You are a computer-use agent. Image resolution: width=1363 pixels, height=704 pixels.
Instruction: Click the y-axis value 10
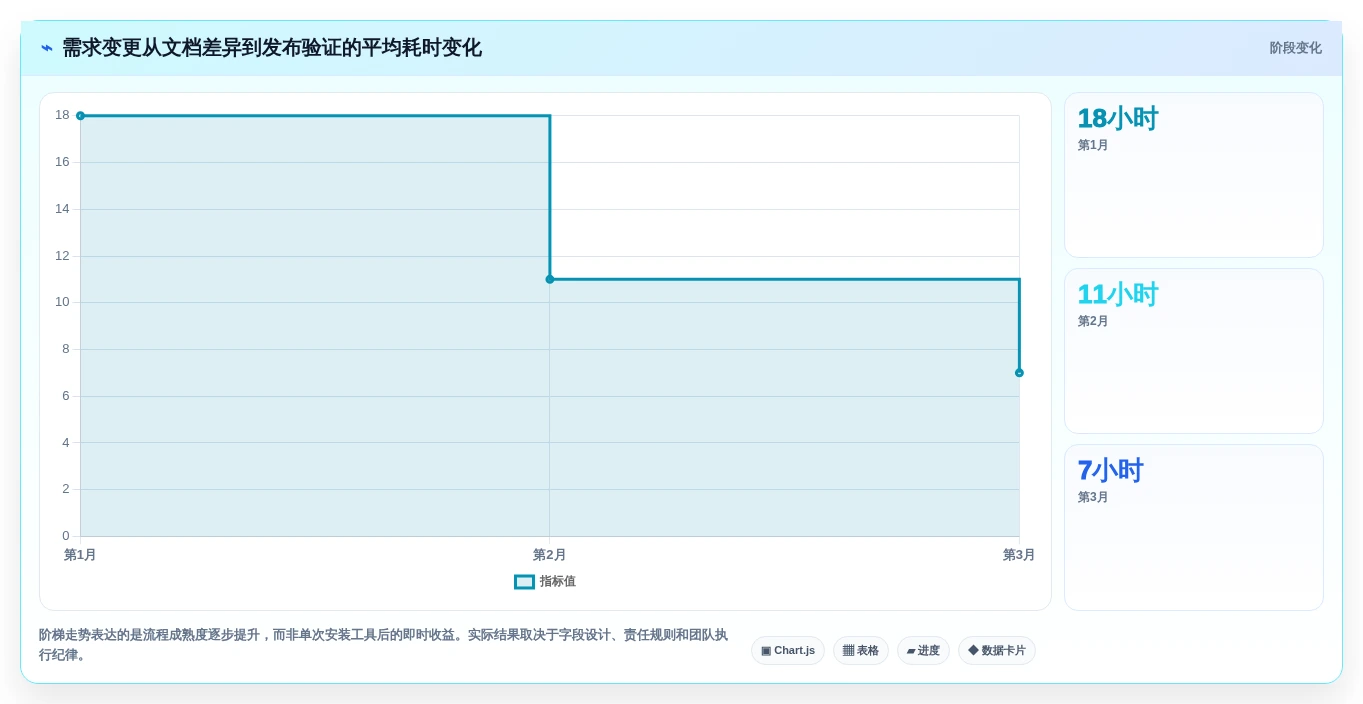pos(62,302)
